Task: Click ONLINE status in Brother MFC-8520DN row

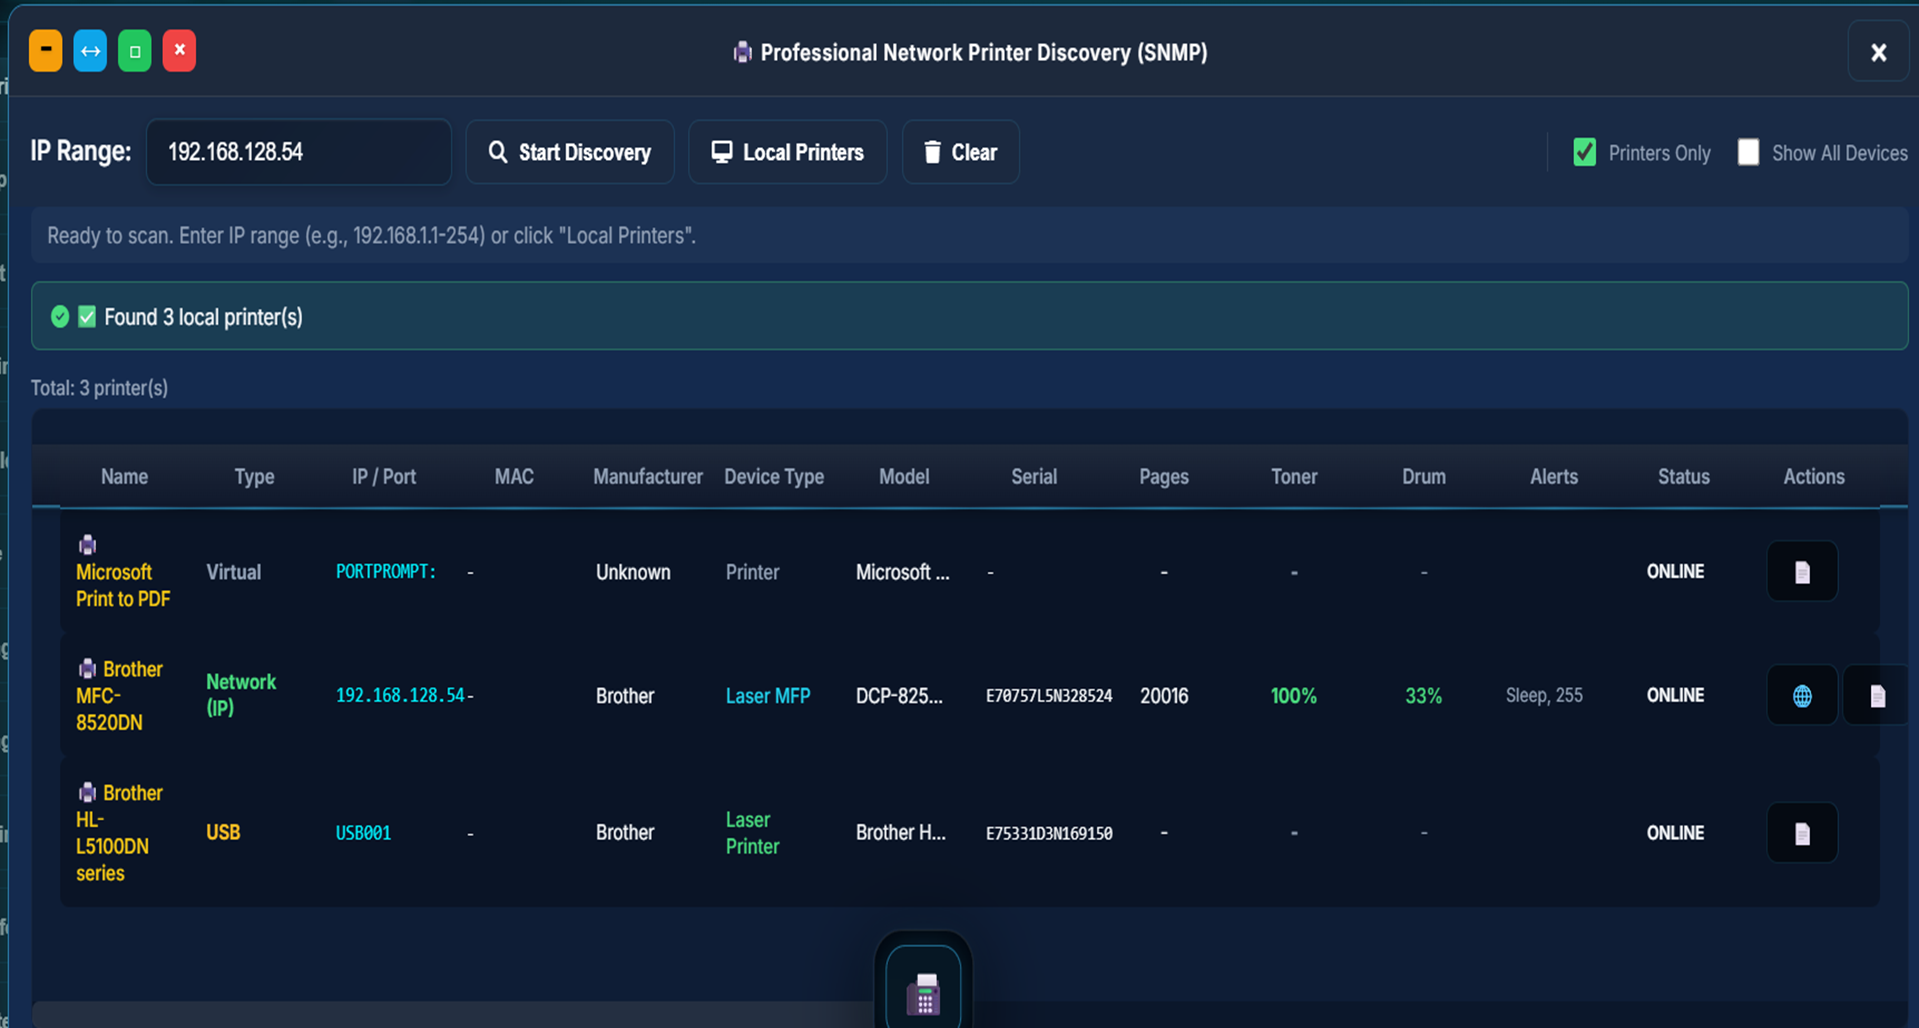Action: (1676, 695)
